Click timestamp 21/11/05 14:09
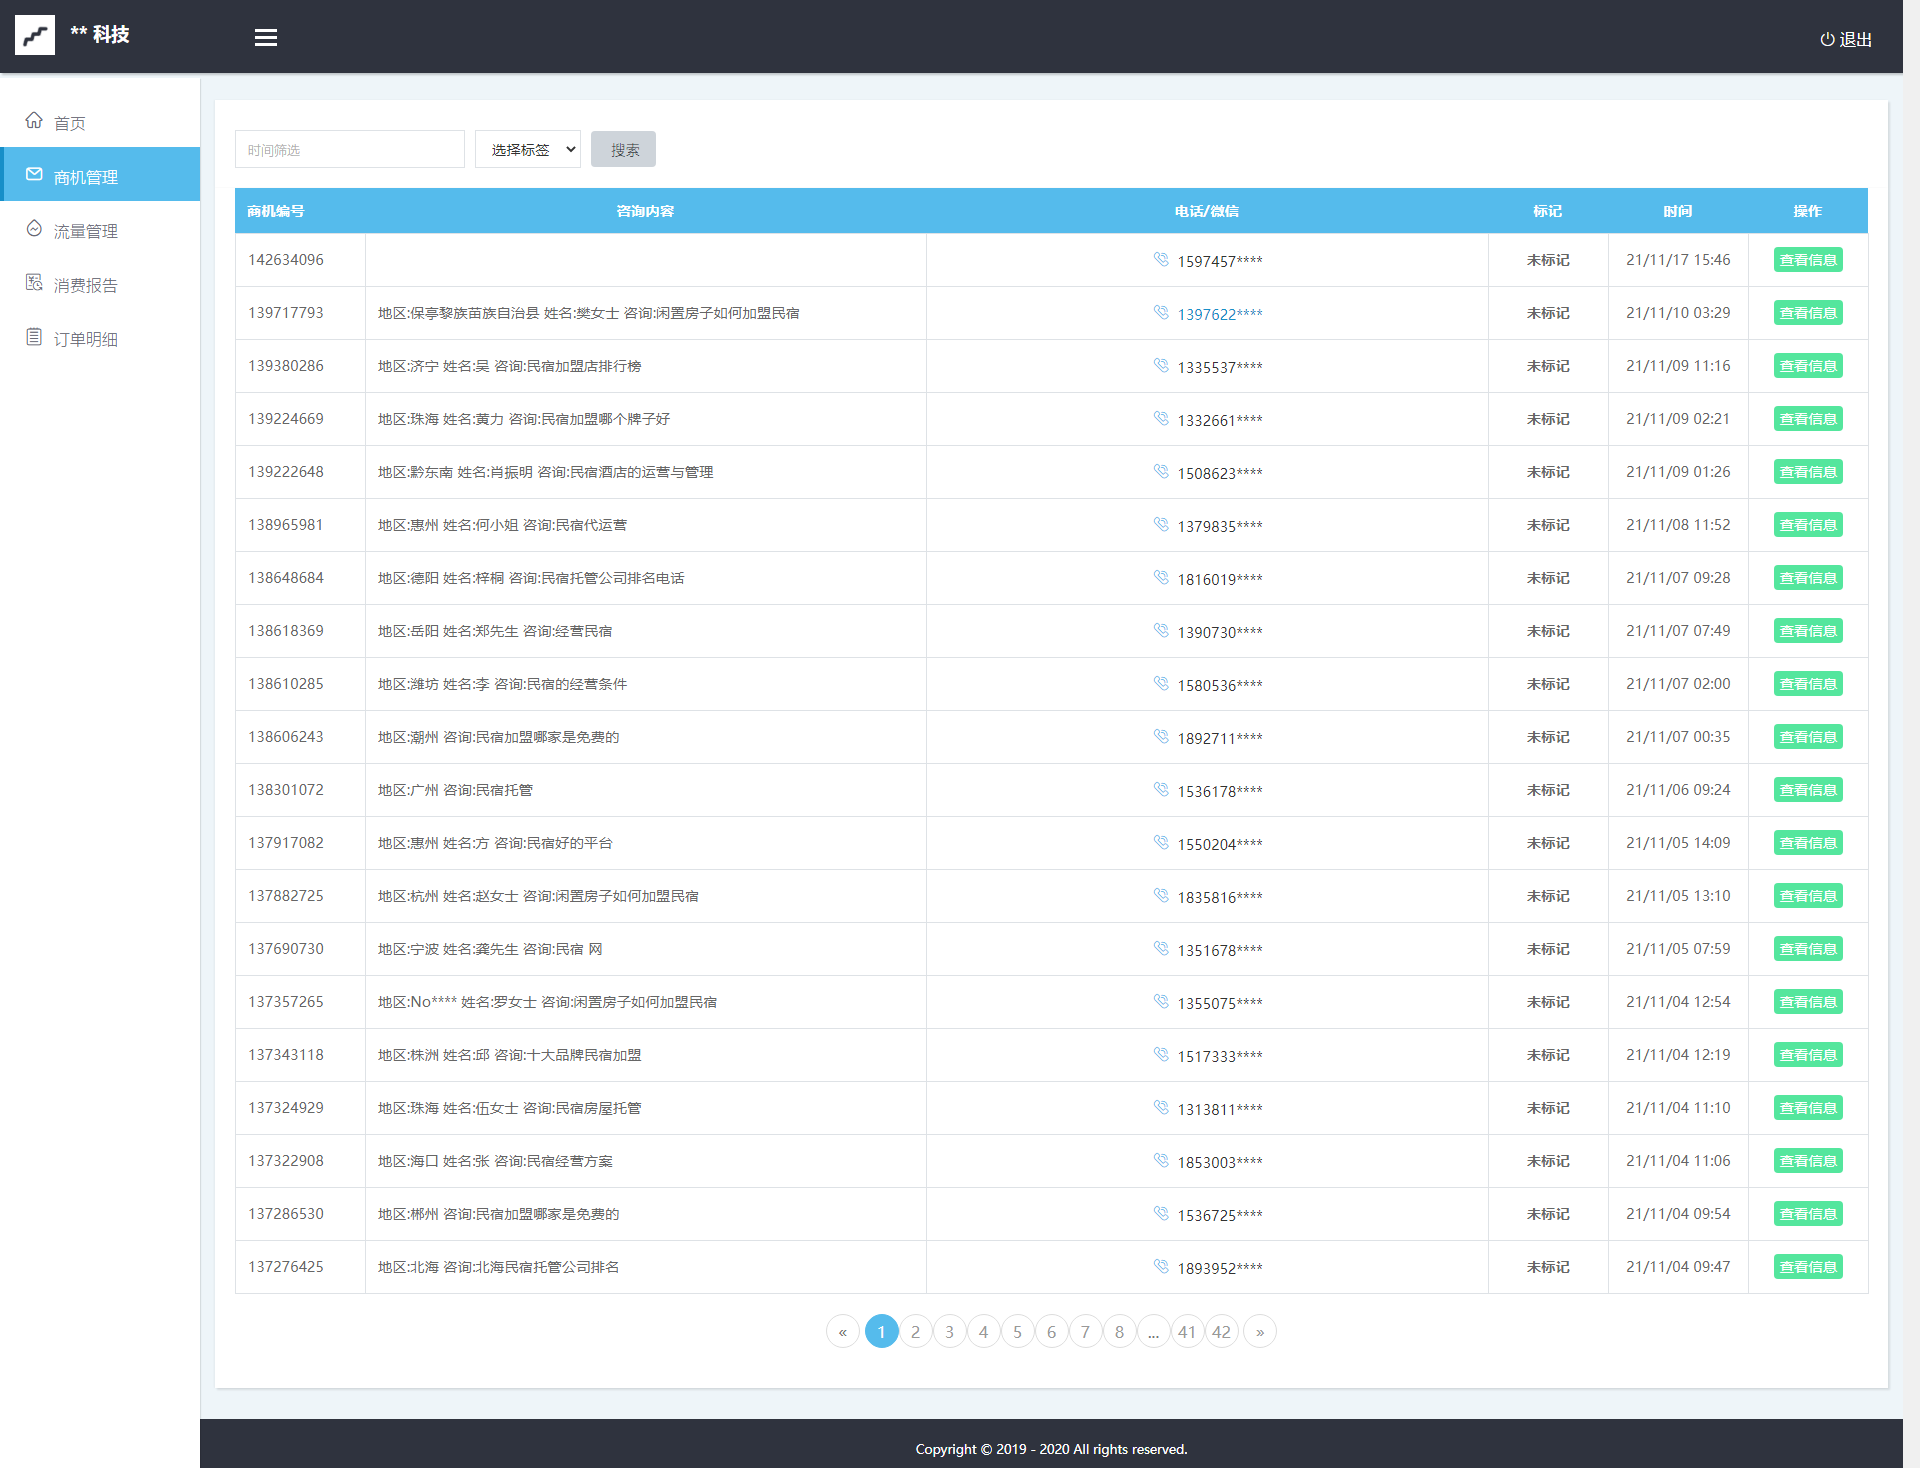Image resolution: width=1920 pixels, height=1468 pixels. pyautogui.click(x=1678, y=843)
